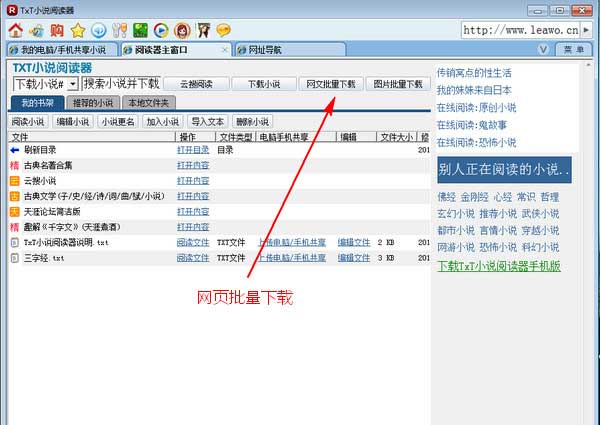
Task: Click 打开内容 link for 云搜小说
Action: (x=193, y=181)
